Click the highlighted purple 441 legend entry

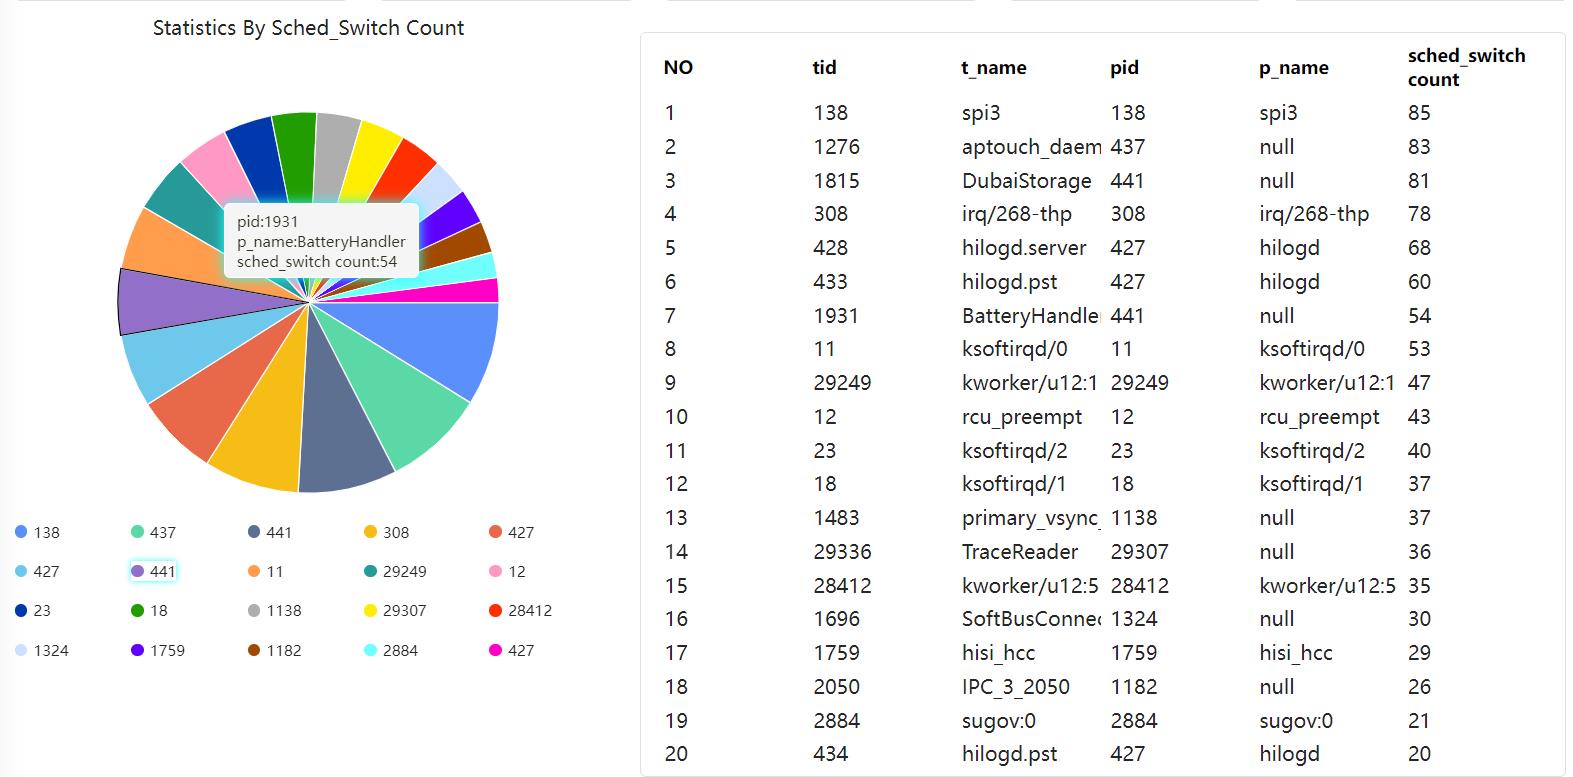(x=153, y=571)
